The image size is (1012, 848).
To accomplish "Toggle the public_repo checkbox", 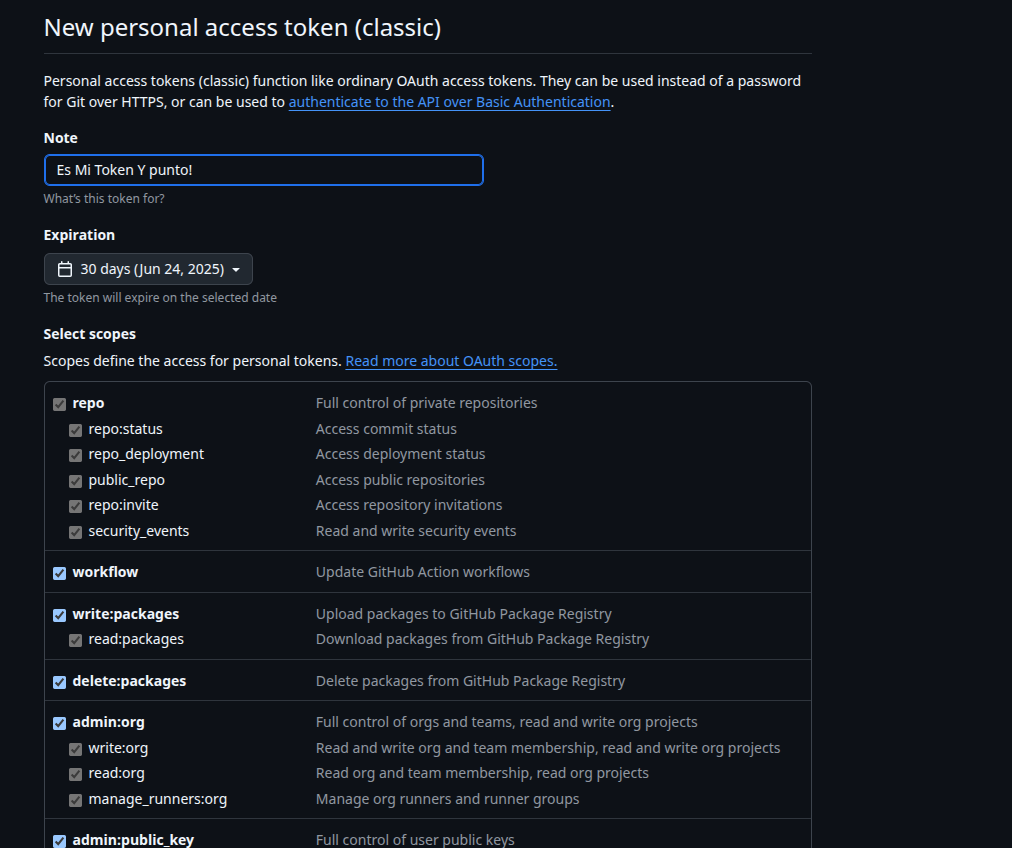I will coord(76,481).
